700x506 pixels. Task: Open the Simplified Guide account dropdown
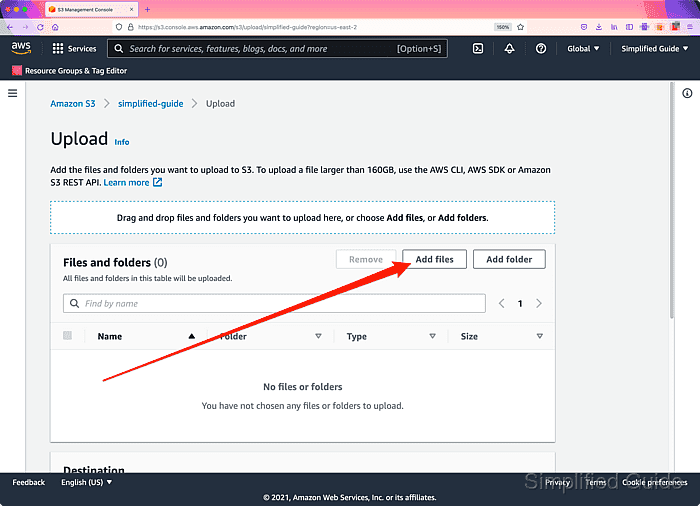point(654,49)
